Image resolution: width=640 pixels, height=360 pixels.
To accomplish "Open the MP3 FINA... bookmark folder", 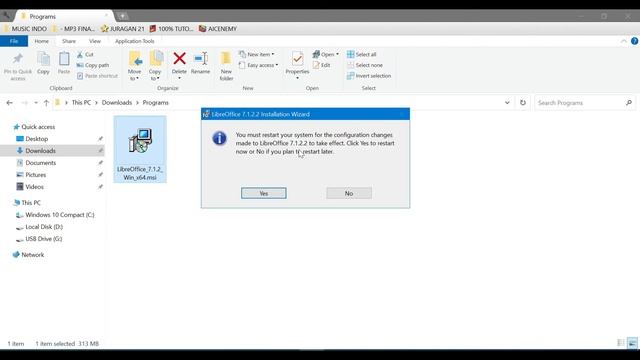I will [x=74, y=29].
